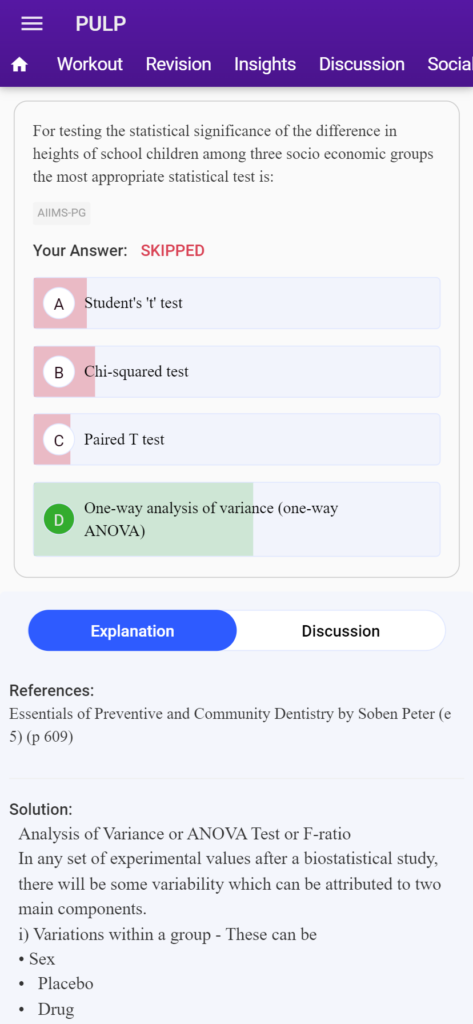Select option C circle badge
The height and width of the screenshot is (1024, 473).
59,440
